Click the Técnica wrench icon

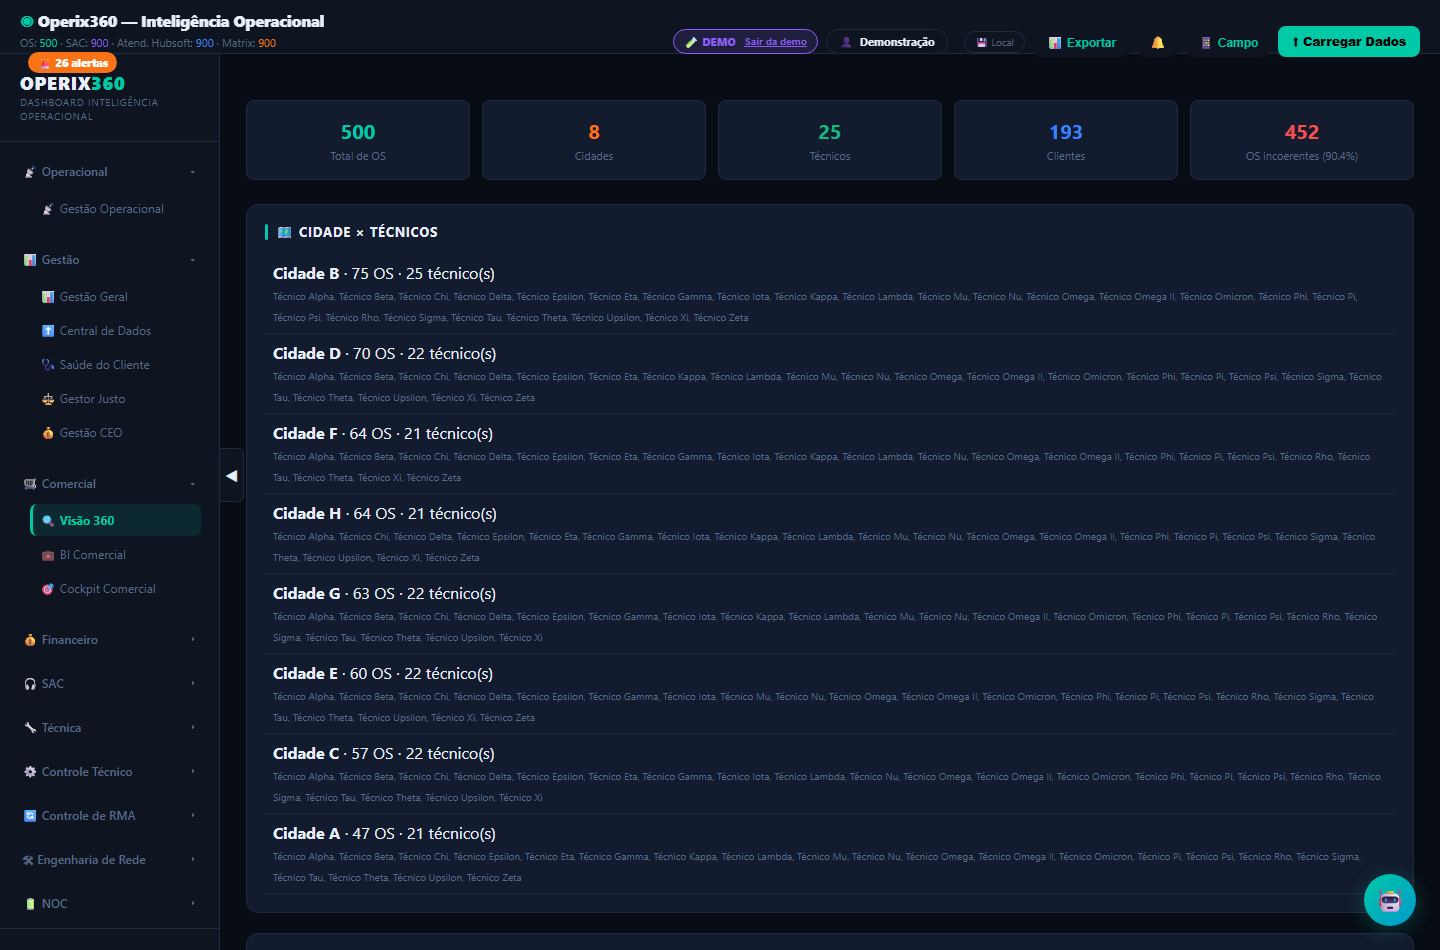(x=30, y=728)
